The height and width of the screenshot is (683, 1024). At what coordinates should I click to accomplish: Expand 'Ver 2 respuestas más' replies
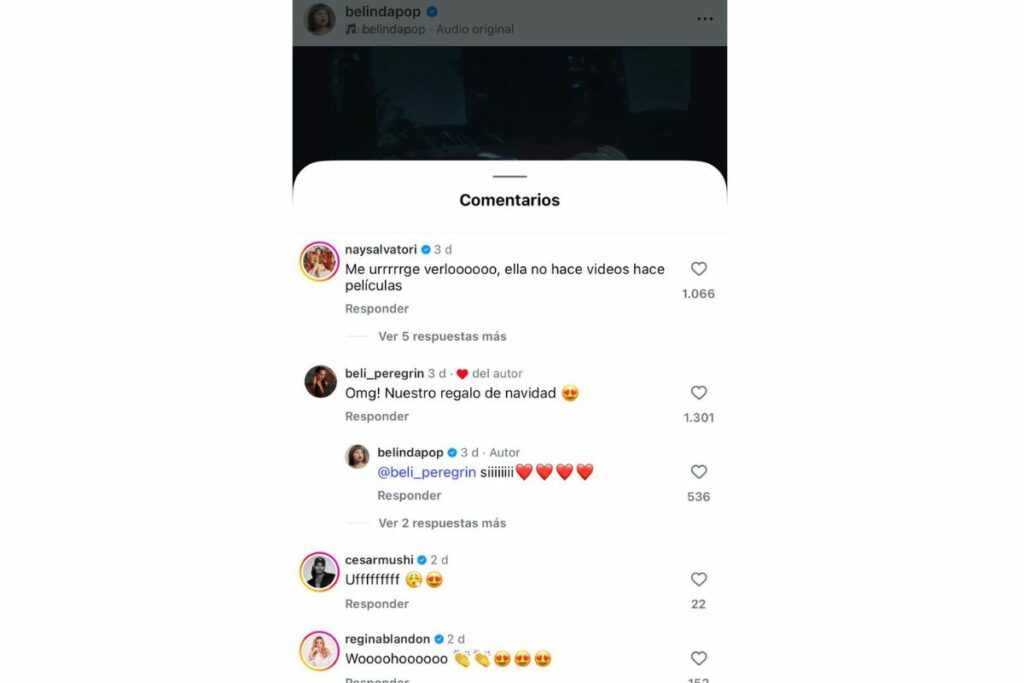click(442, 523)
